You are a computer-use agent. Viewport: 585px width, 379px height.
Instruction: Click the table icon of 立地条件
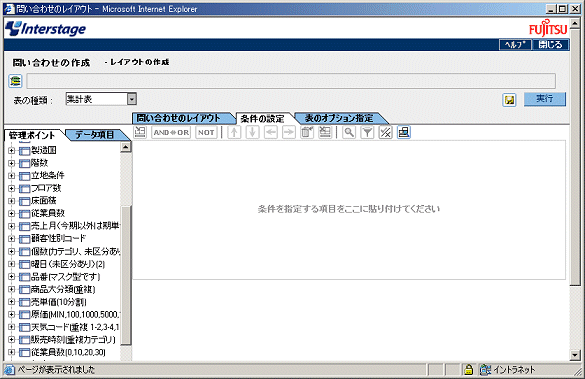(24, 176)
